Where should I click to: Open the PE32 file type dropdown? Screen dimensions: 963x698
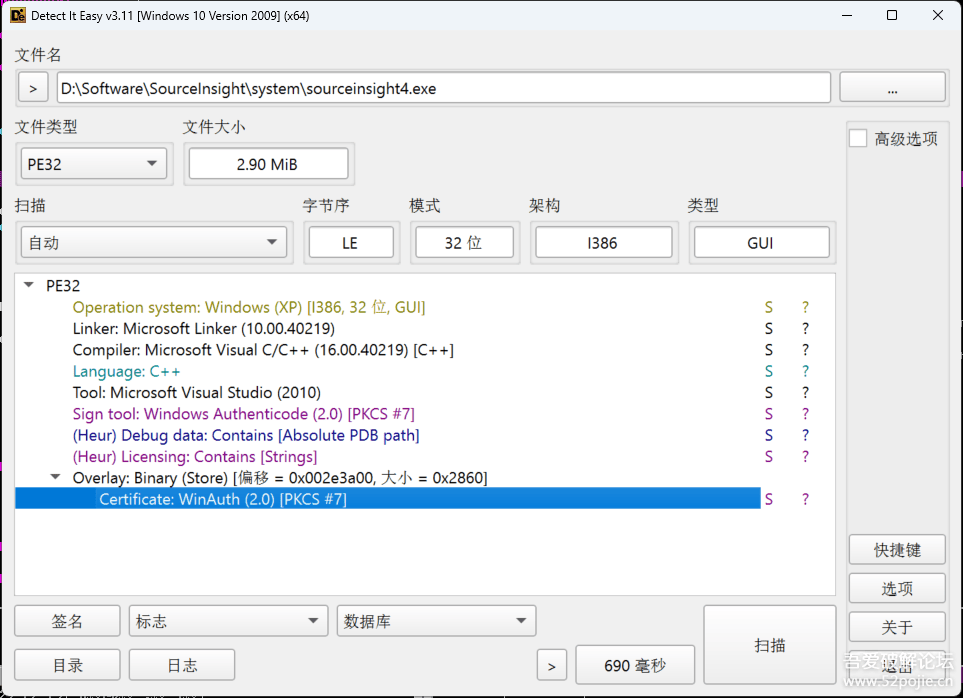coord(93,164)
